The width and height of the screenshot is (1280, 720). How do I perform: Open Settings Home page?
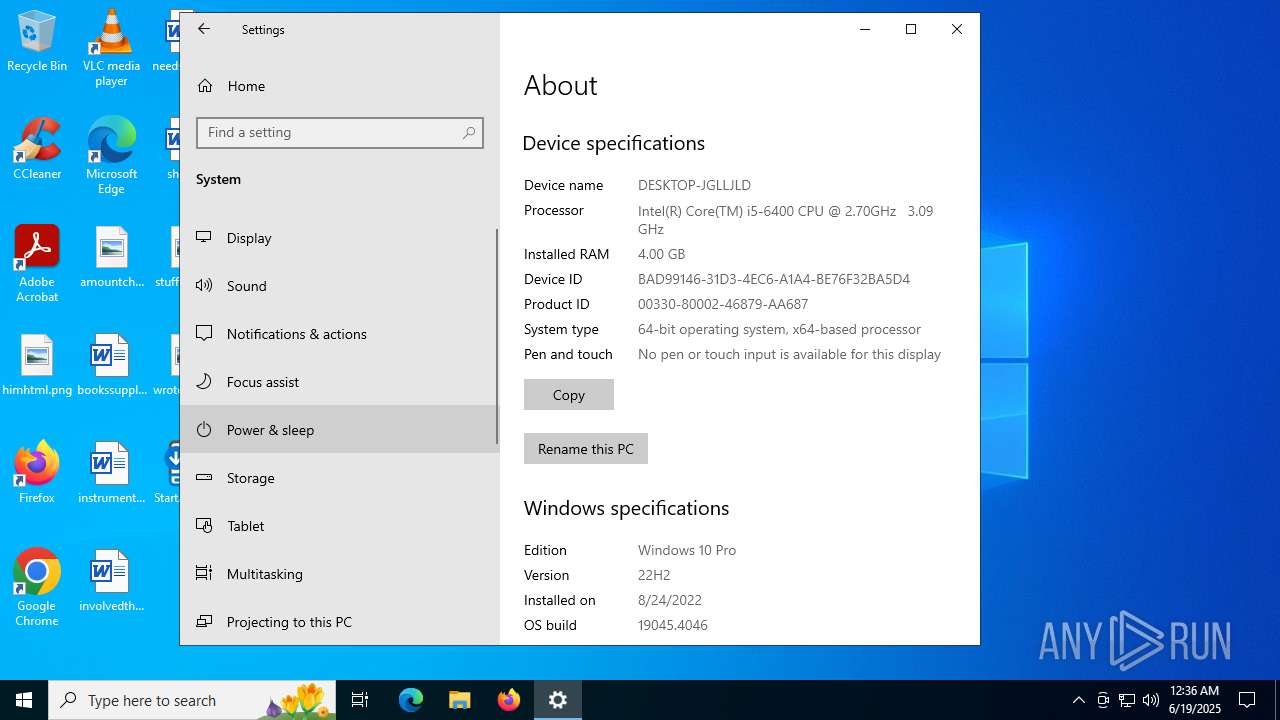pos(340,86)
